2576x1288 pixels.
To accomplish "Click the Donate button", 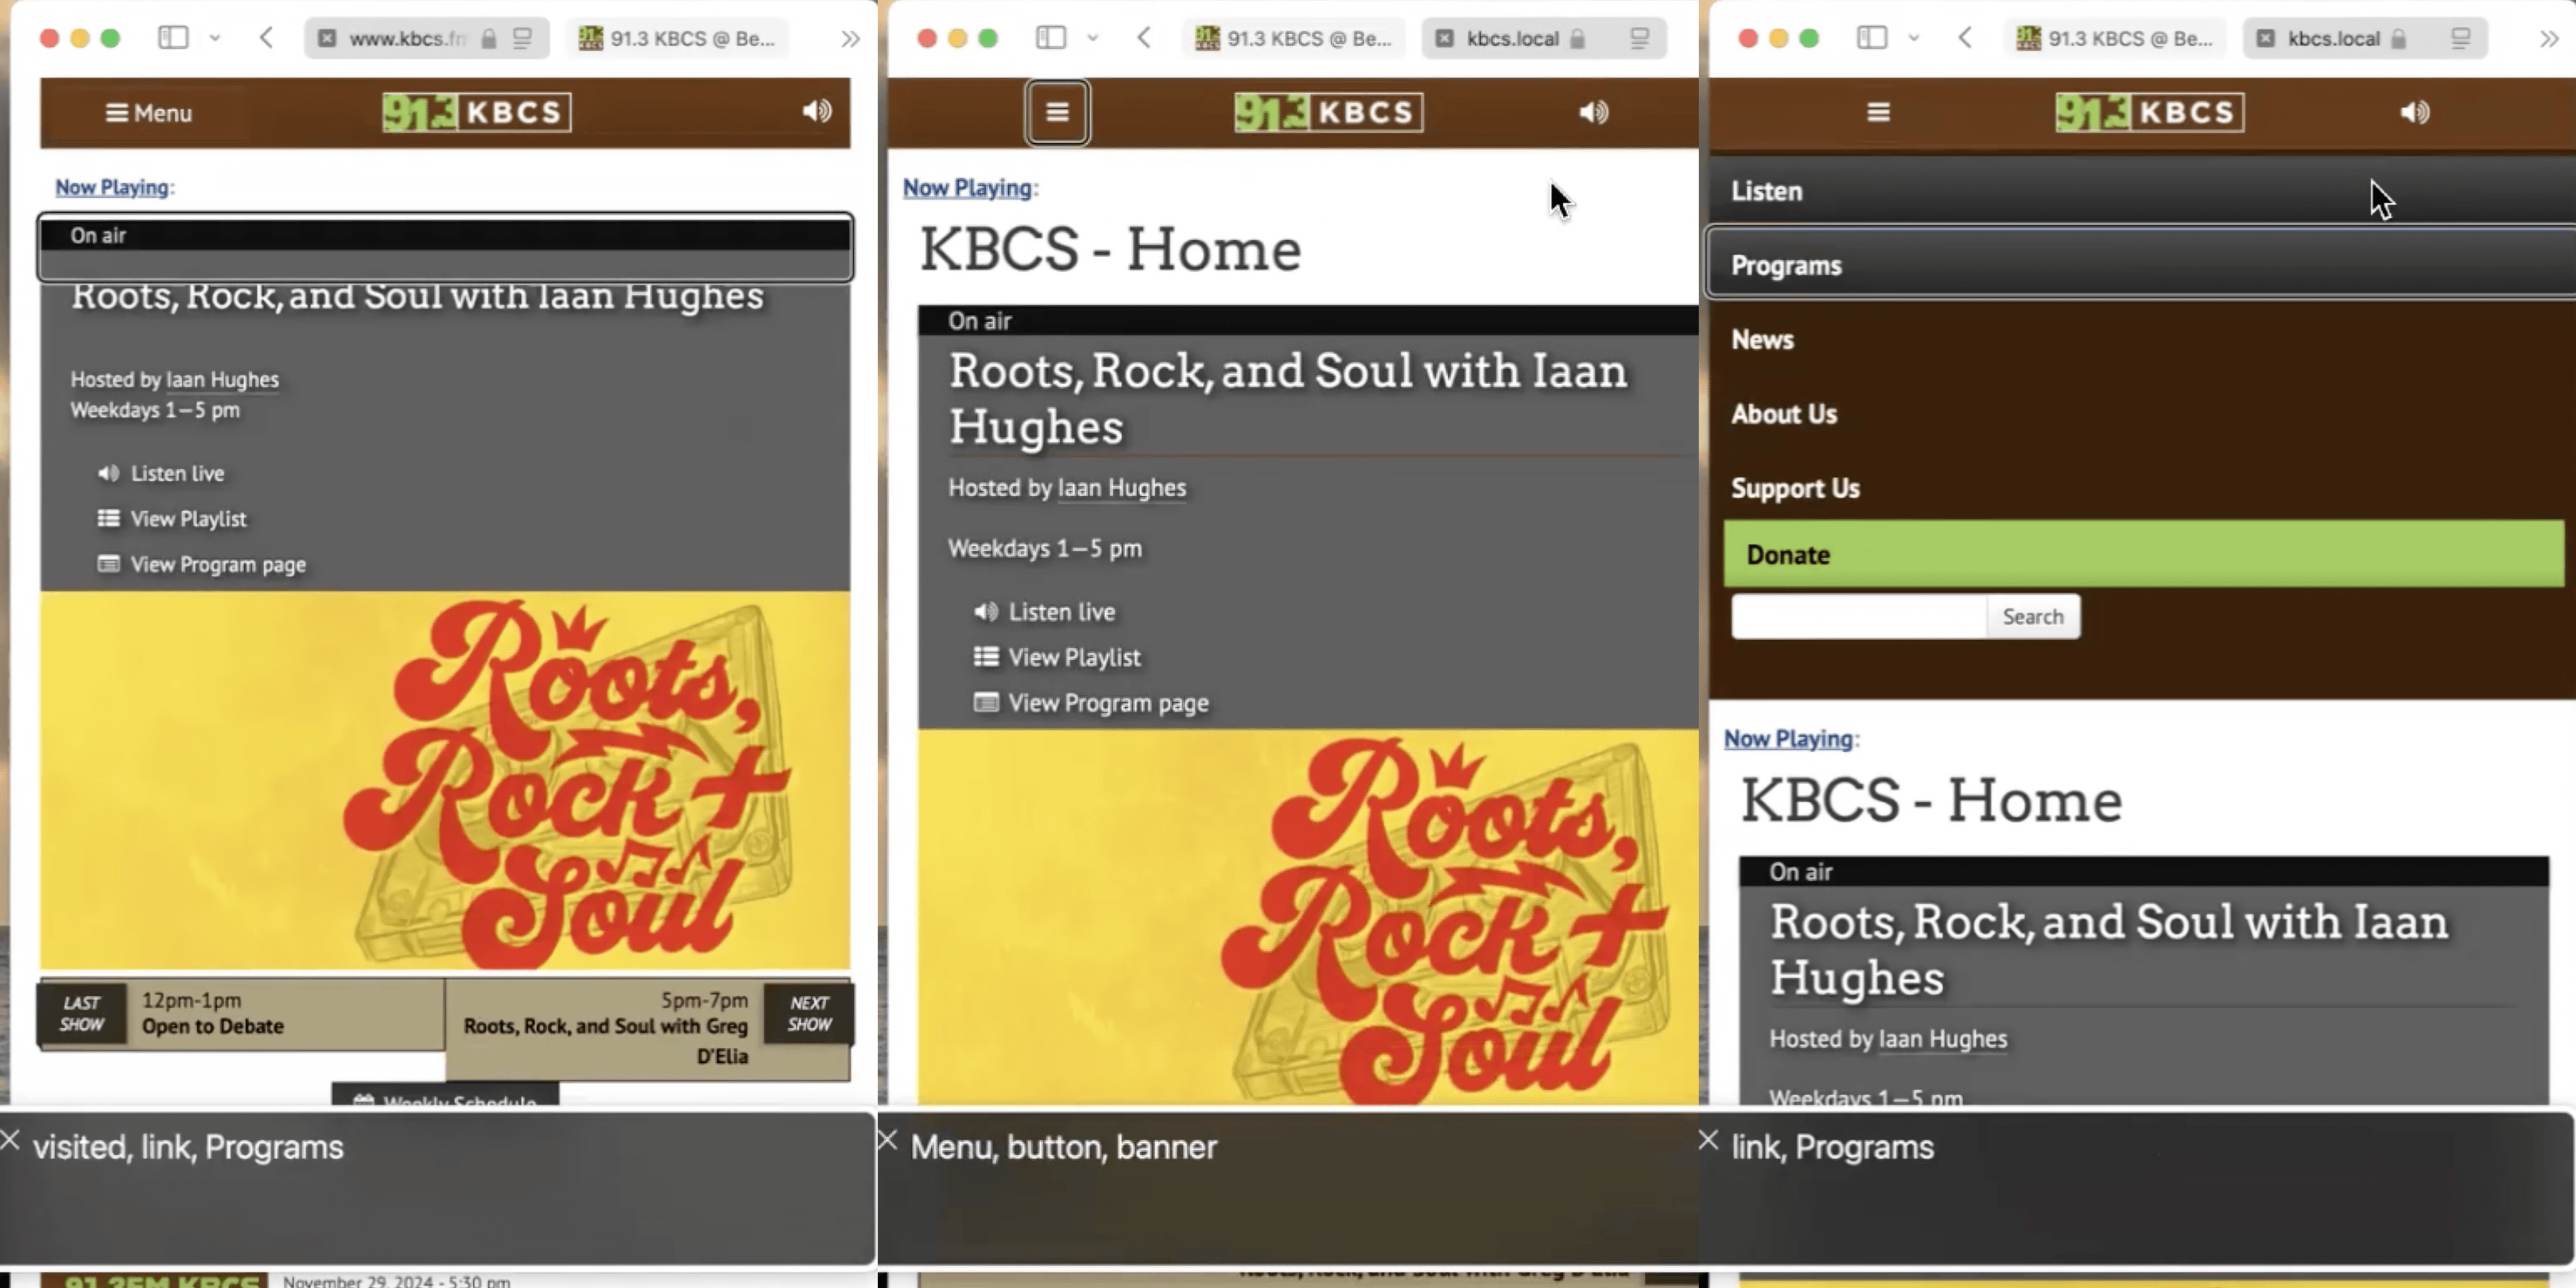I will pos(2140,553).
